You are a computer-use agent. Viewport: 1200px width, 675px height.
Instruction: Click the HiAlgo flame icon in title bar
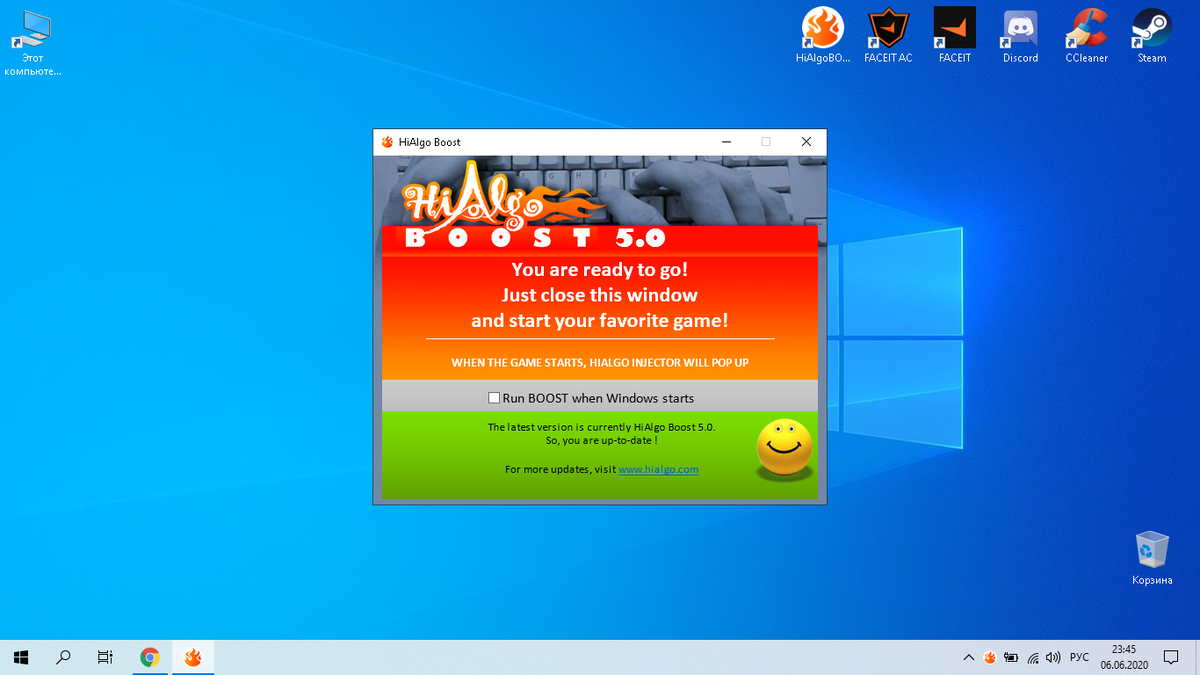click(387, 142)
